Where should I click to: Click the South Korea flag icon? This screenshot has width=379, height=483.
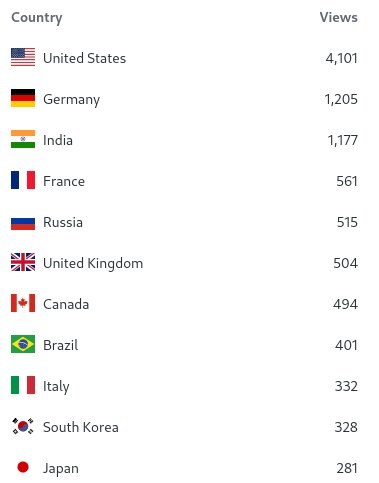(x=23, y=426)
